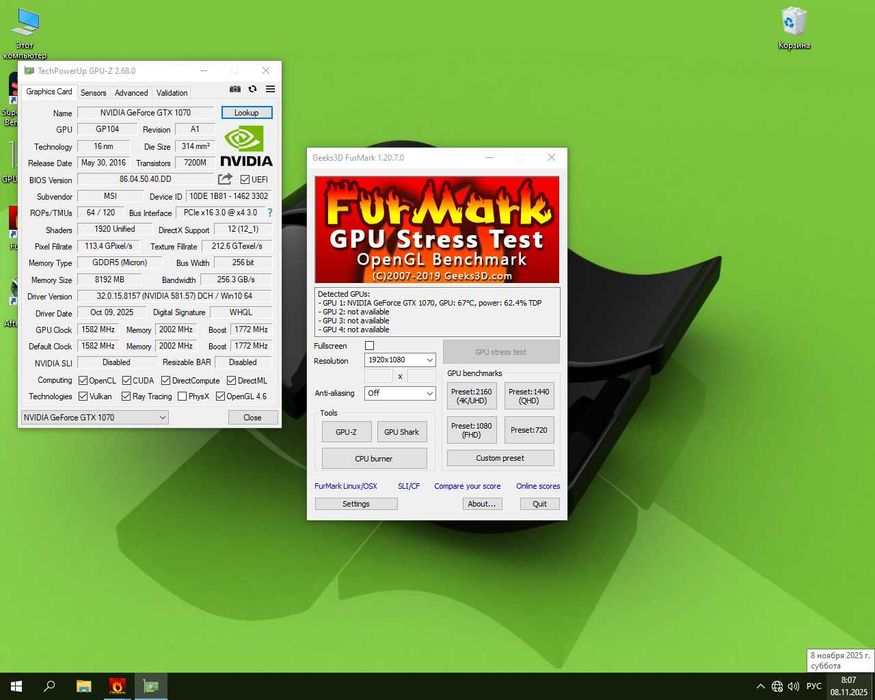Toggle the OpenCL checkbox
The image size is (875, 700).
coord(83,381)
